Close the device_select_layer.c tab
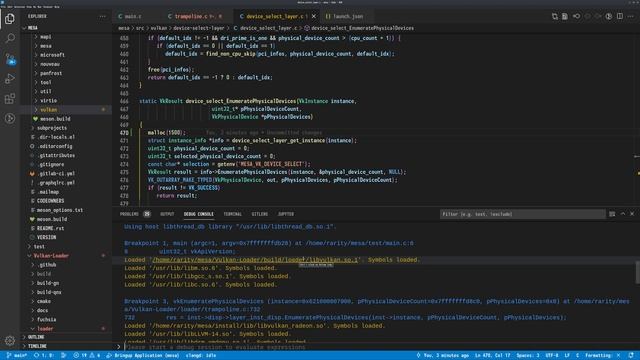Image resolution: width=640 pixels, height=360 pixels. point(313,16)
